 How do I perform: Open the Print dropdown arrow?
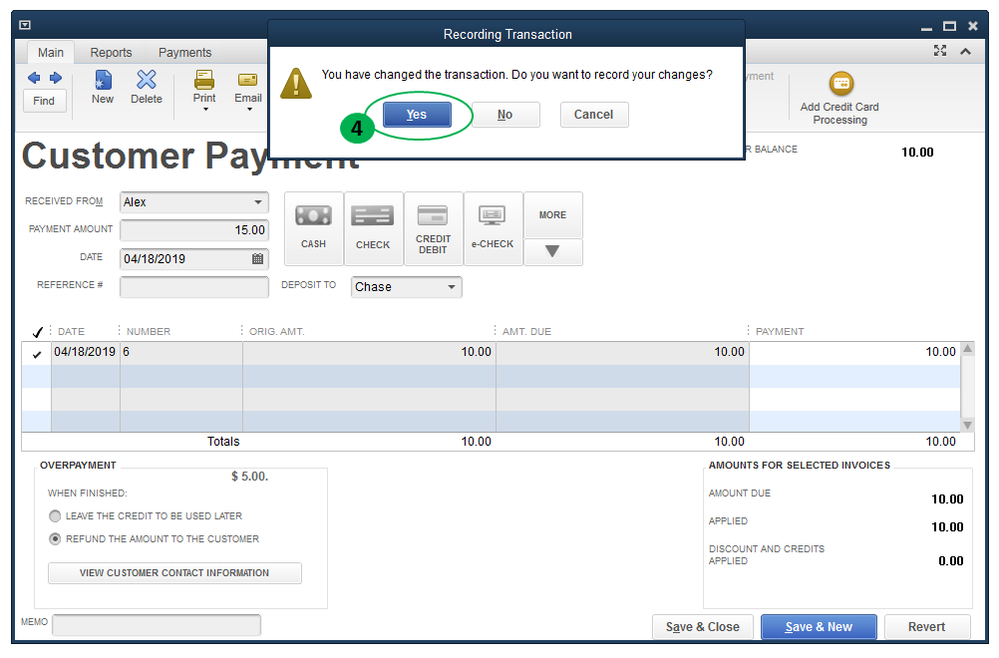(x=205, y=110)
